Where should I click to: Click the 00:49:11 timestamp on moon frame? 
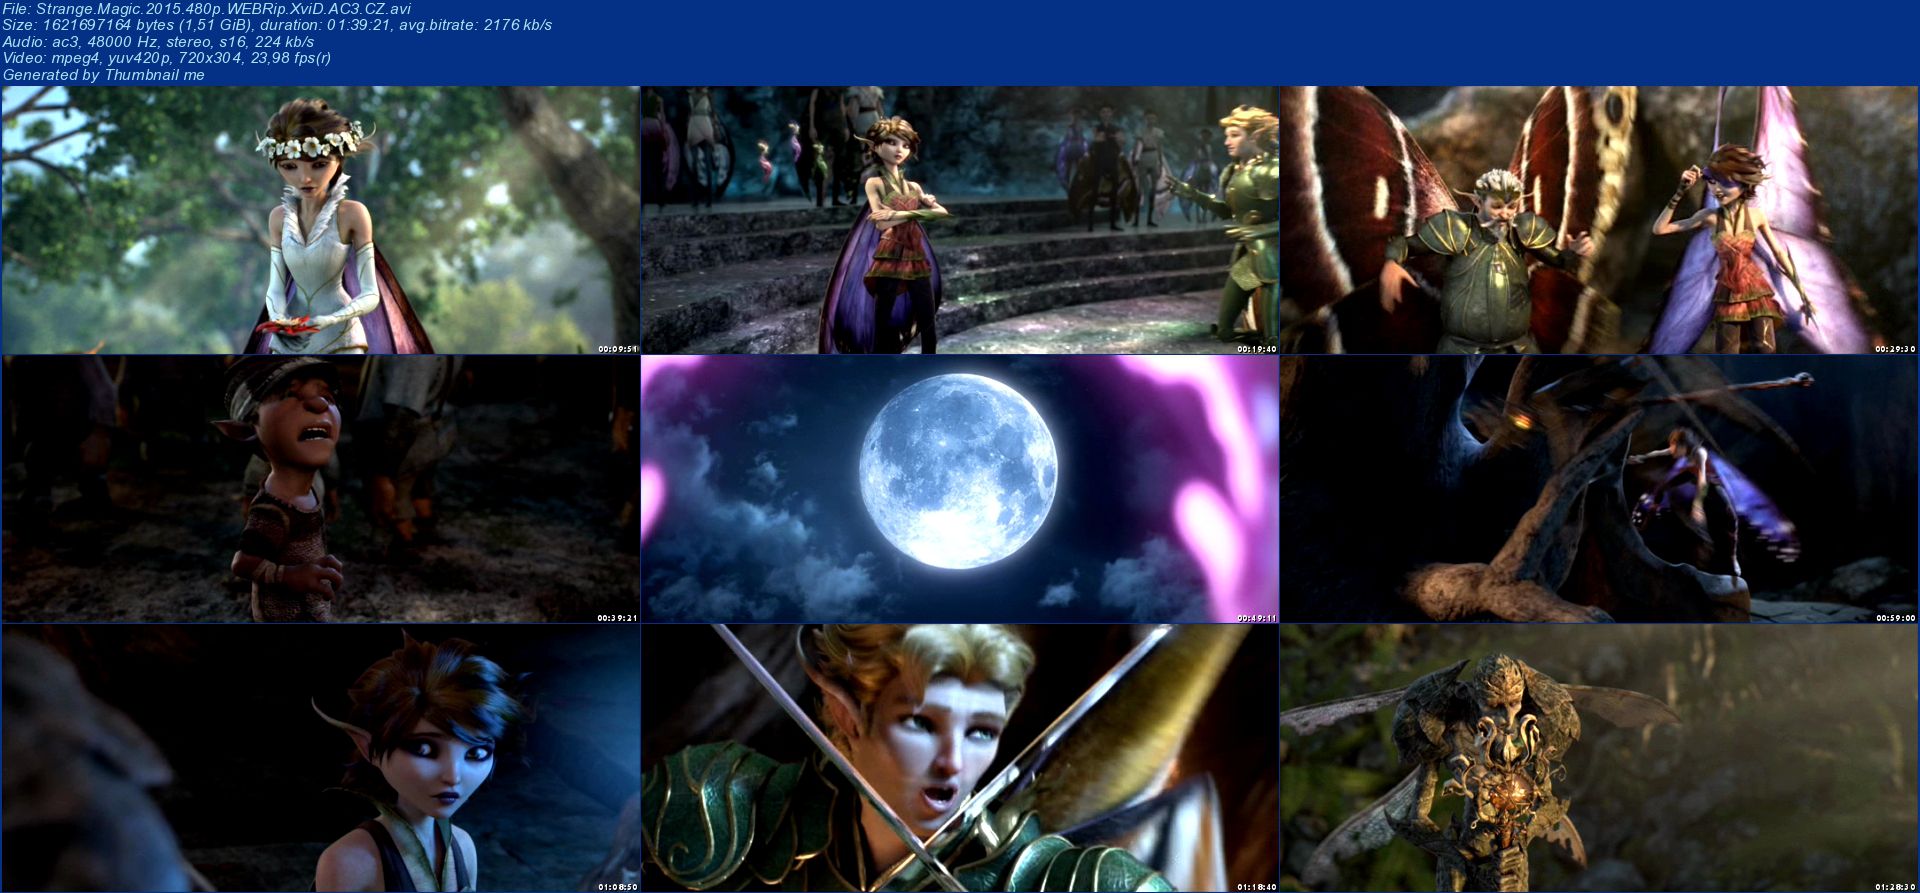click(1257, 618)
